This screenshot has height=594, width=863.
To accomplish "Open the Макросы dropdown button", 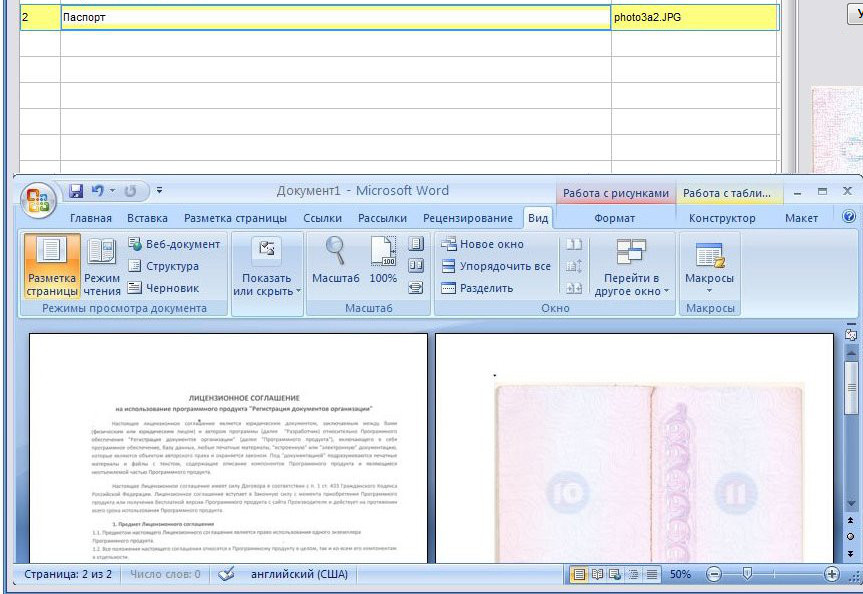I will [x=709, y=266].
